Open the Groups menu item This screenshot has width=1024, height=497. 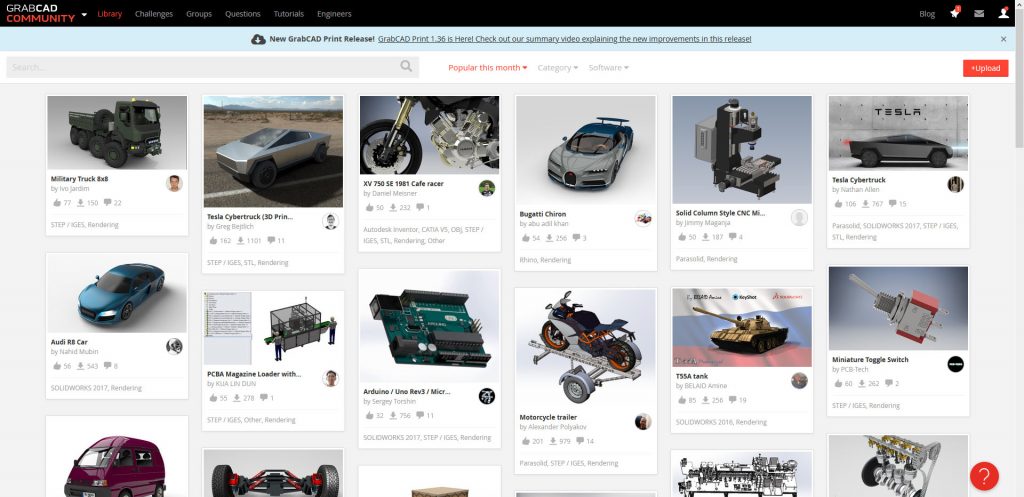pyautogui.click(x=199, y=14)
